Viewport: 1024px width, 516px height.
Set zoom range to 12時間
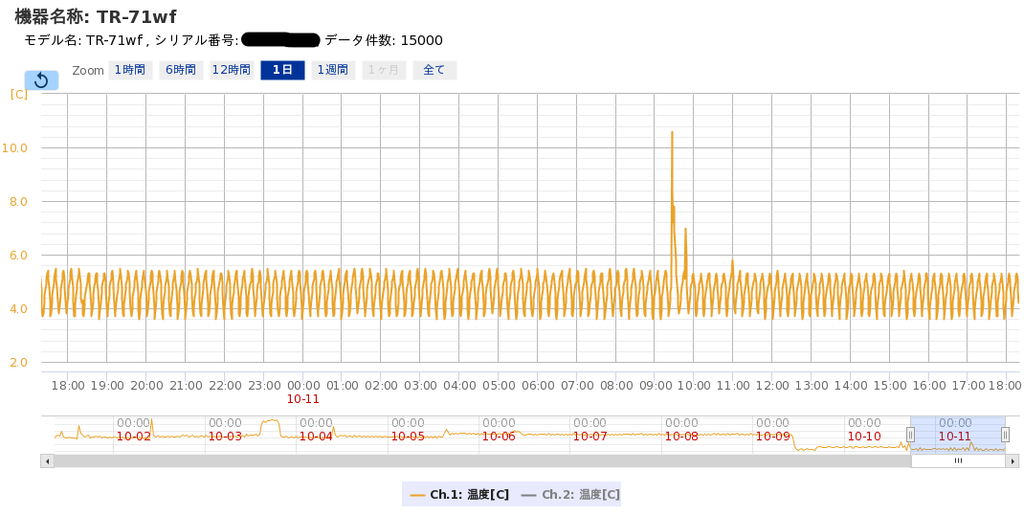click(232, 70)
